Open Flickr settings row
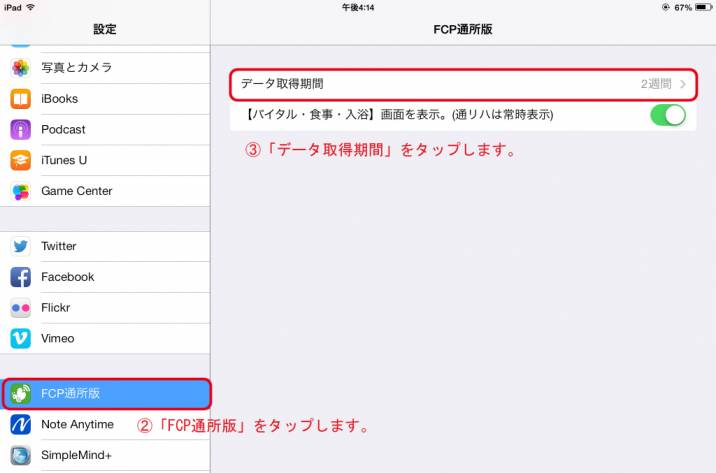 (x=105, y=308)
